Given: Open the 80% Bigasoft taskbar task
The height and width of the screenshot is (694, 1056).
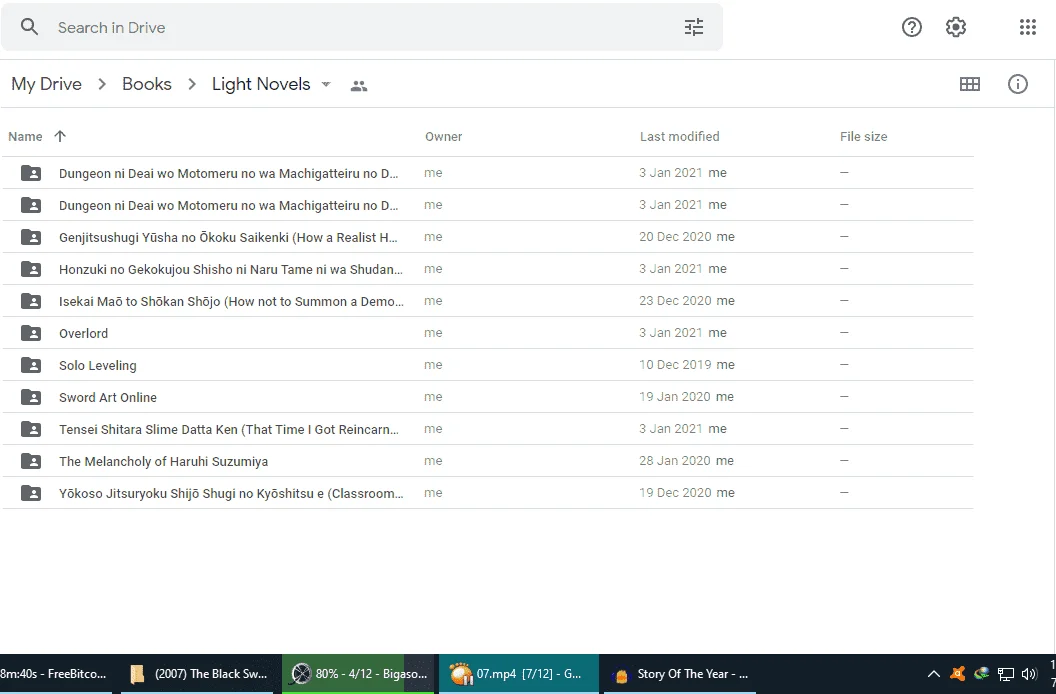Looking at the screenshot, I should [x=358, y=674].
